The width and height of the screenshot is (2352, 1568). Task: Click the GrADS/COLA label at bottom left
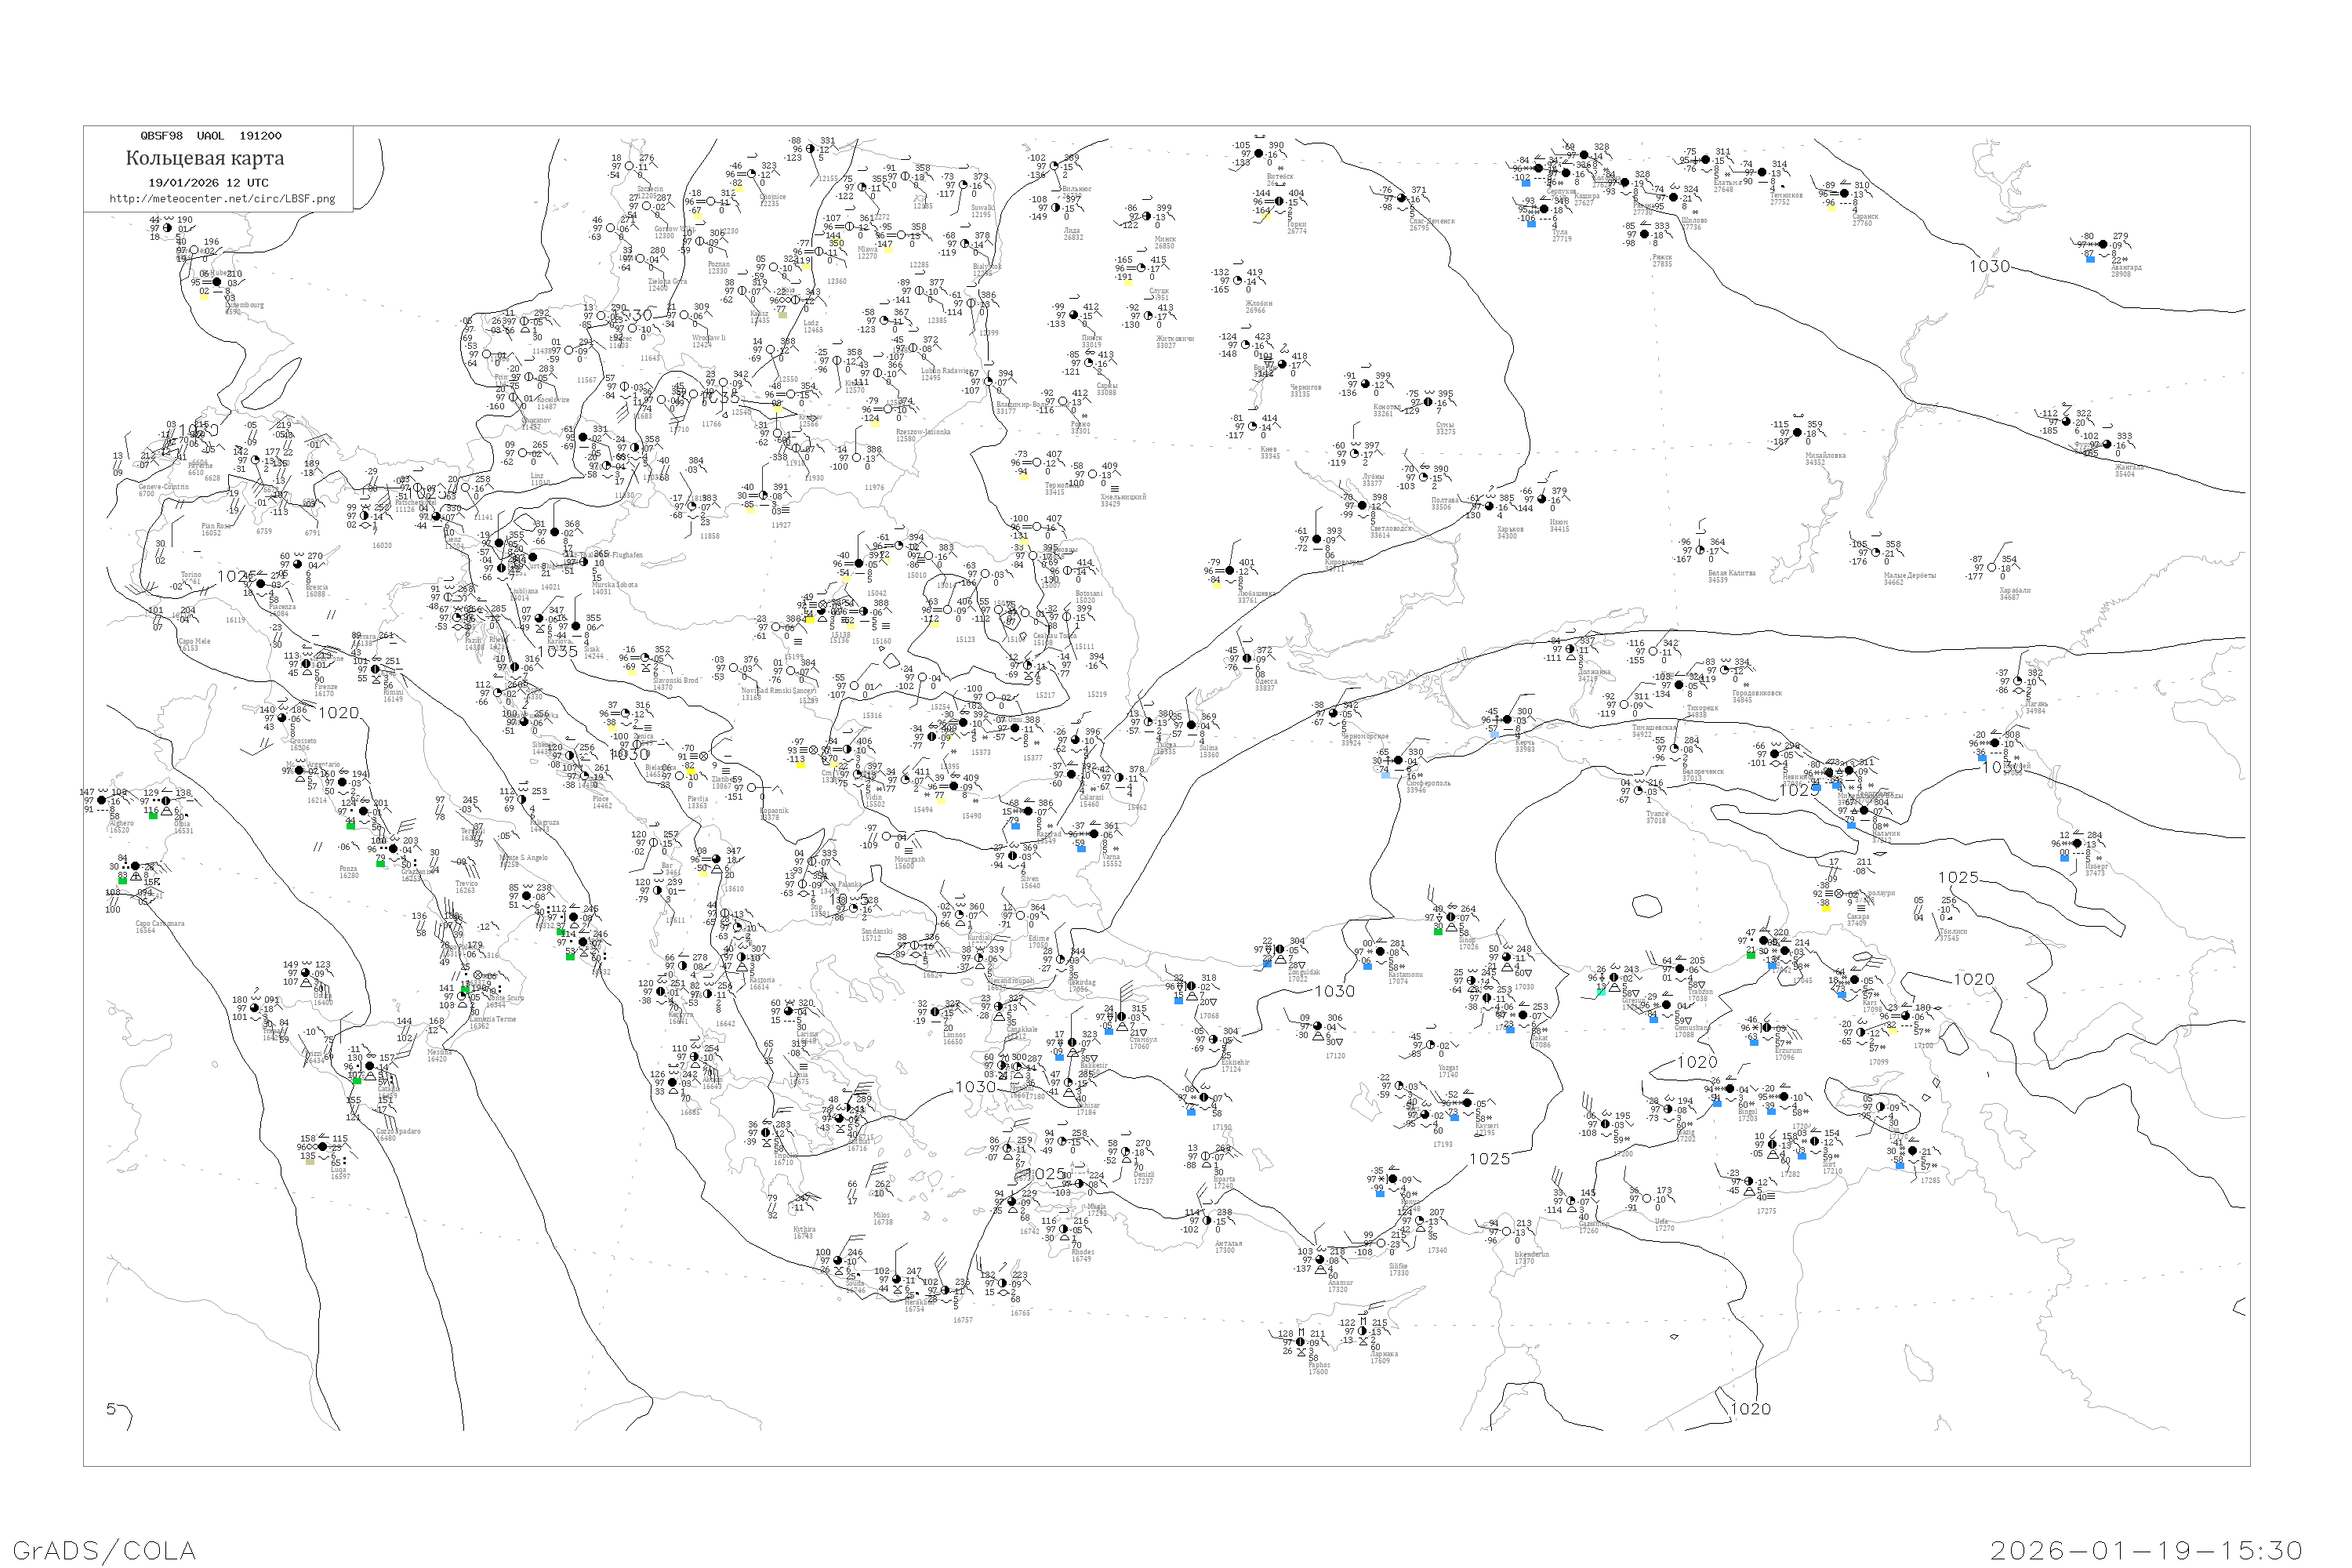pyautogui.click(x=104, y=1550)
